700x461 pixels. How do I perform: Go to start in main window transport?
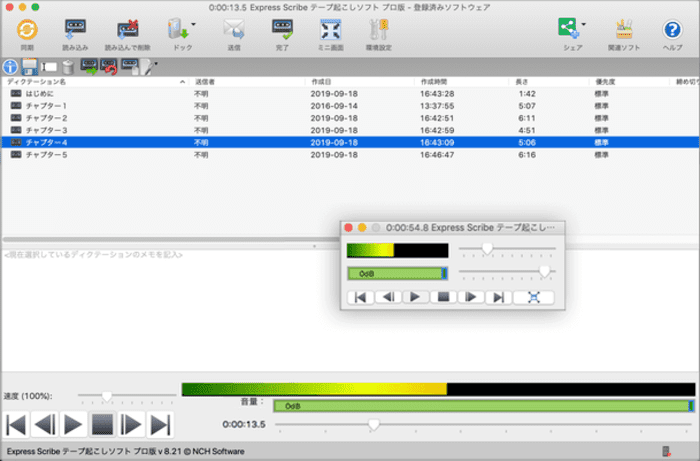[x=17, y=424]
